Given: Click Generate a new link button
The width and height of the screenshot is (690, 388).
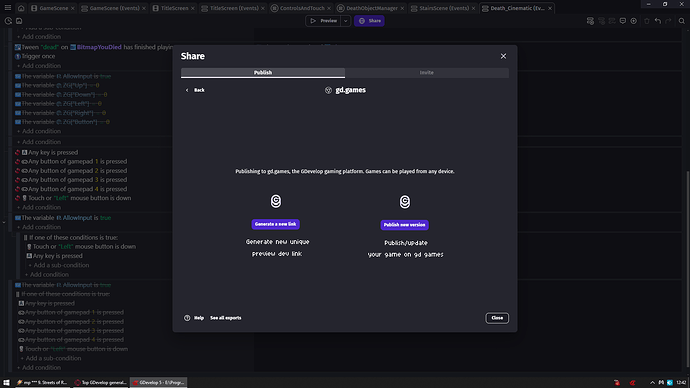Looking at the screenshot, I should [275, 224].
